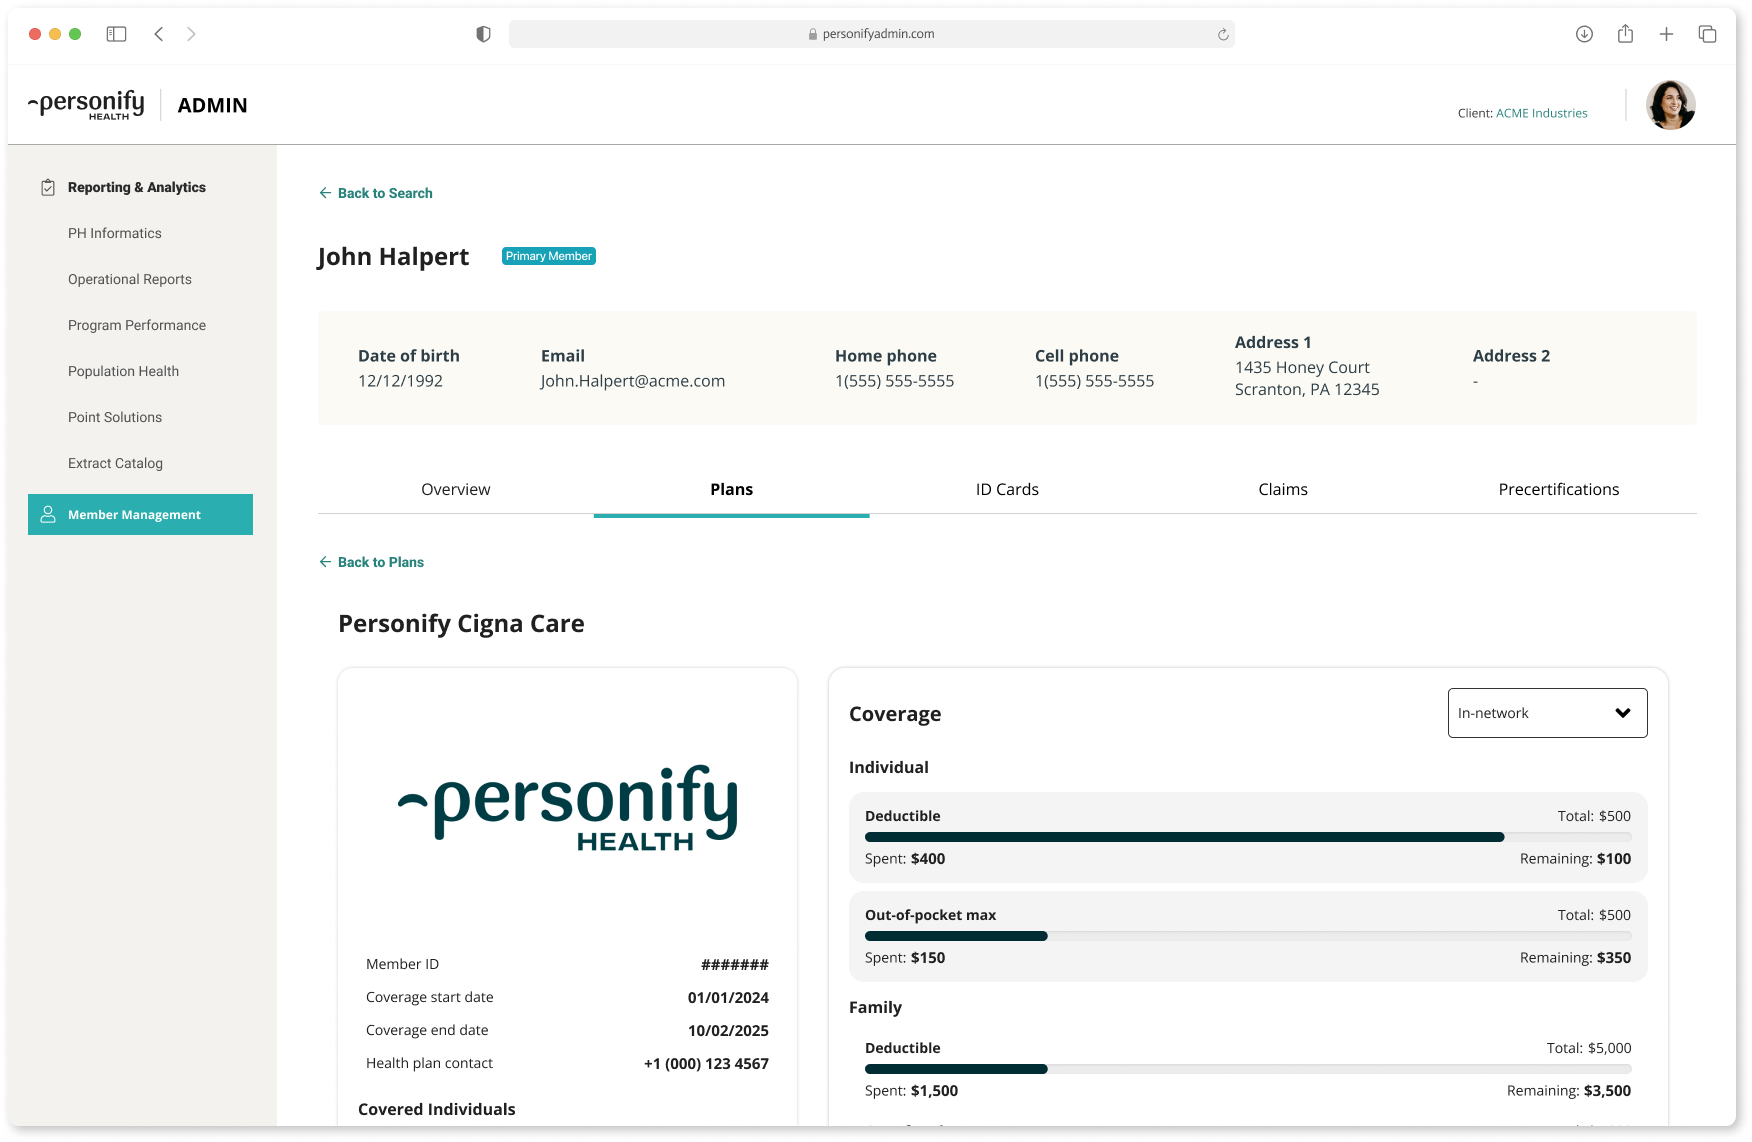Switch to the ID Cards tab

(x=1007, y=489)
